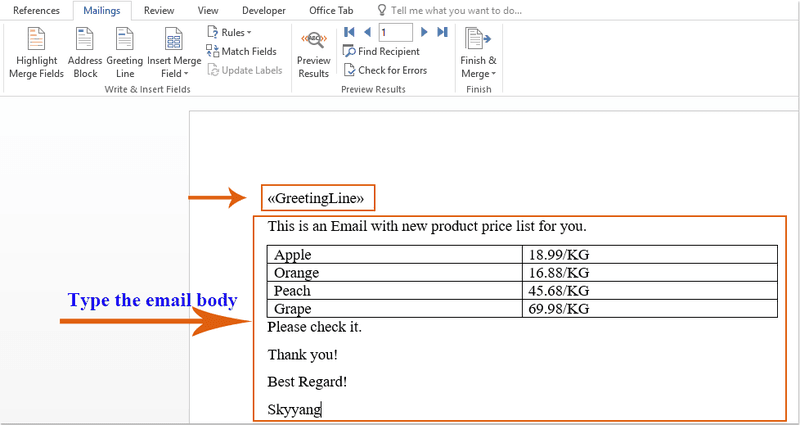Click the "Thank you!" line
Screen dimensions: 800x425
click(x=303, y=354)
